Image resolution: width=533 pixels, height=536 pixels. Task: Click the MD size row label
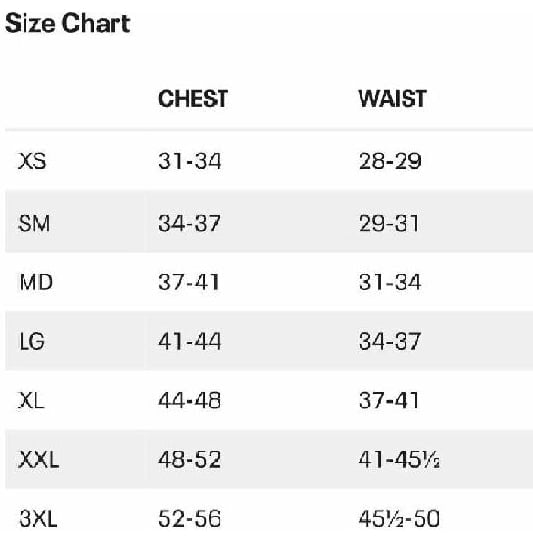click(x=36, y=283)
